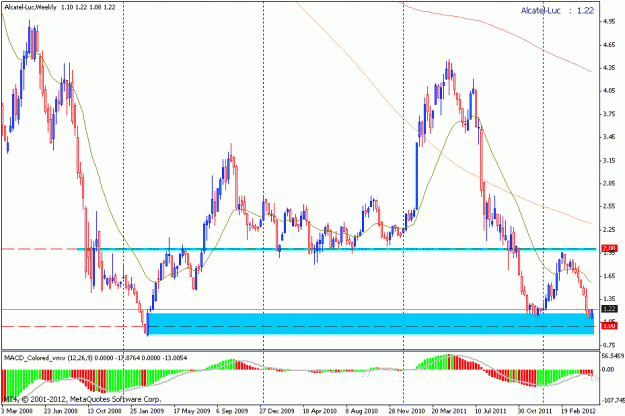The height and width of the screenshot is (416, 625).
Task: Click the 4.95 price axis label
Action: (609, 22)
